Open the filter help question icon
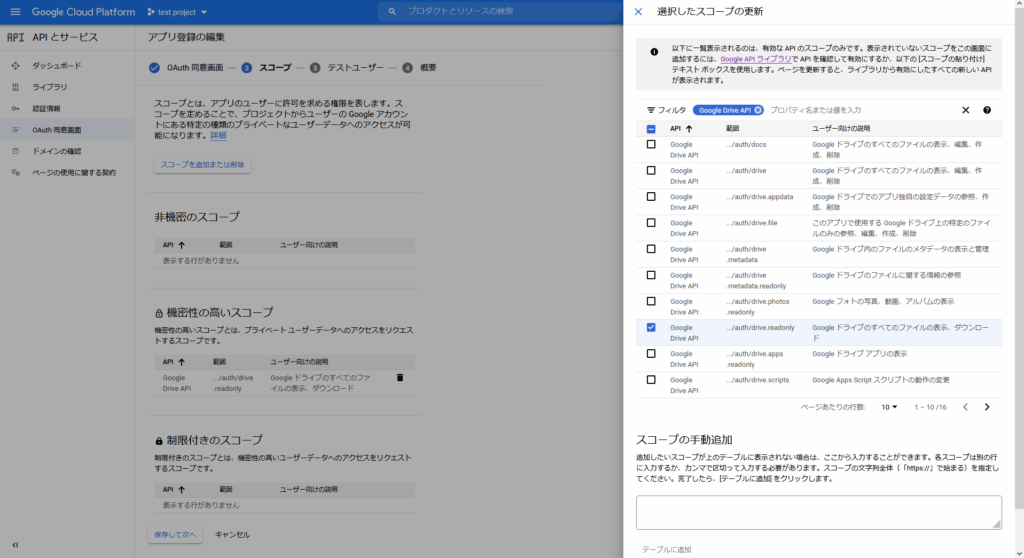 tap(987, 110)
